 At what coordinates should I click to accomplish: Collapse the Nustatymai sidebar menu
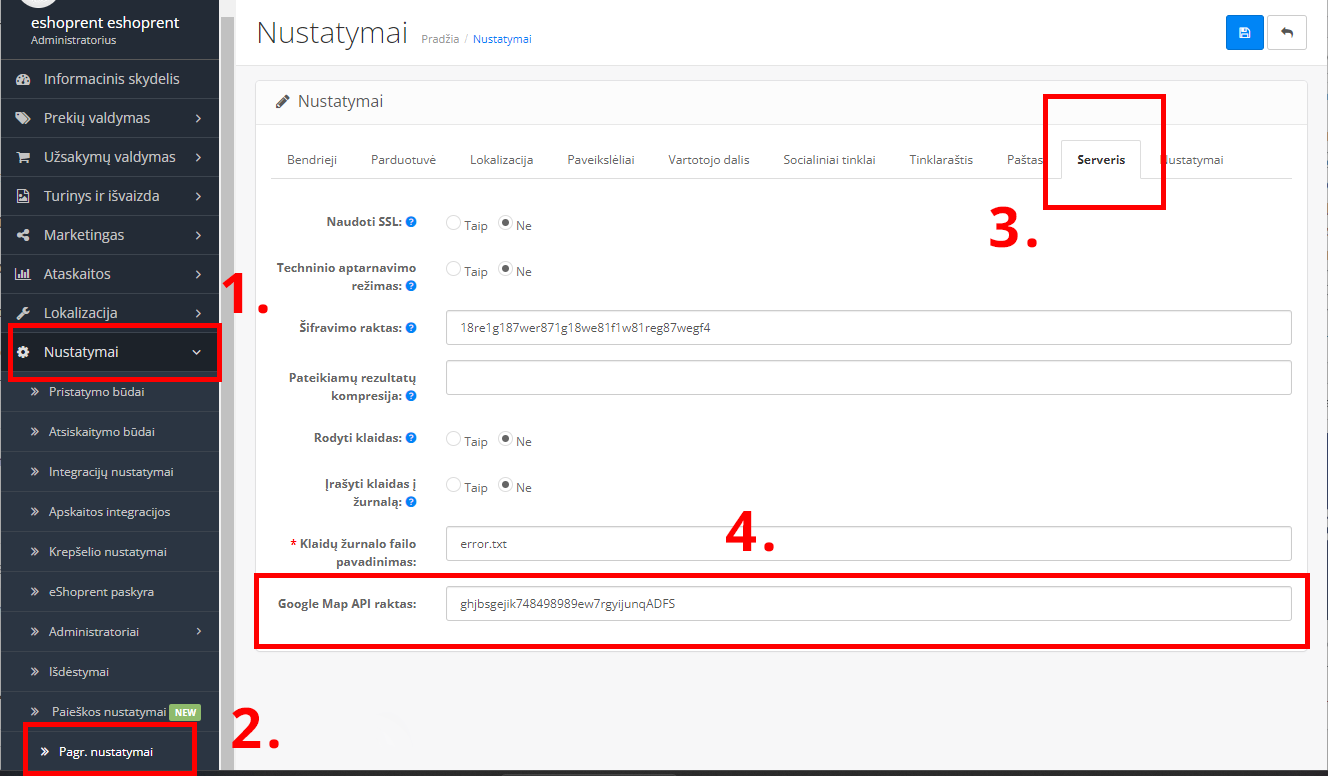coord(110,352)
